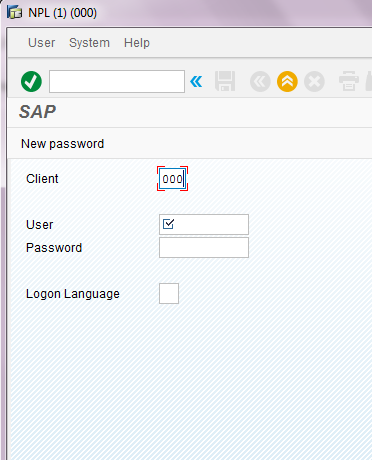The image size is (372, 460).
Task: Click the Password label
Action: [54, 248]
